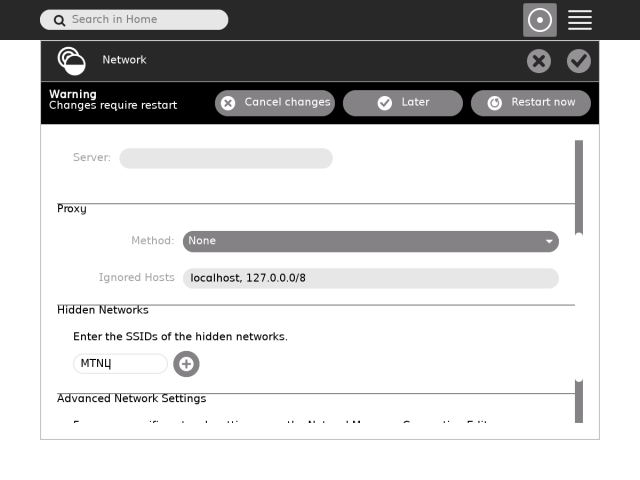Click the Hidden Networks section heading

click(x=103, y=310)
